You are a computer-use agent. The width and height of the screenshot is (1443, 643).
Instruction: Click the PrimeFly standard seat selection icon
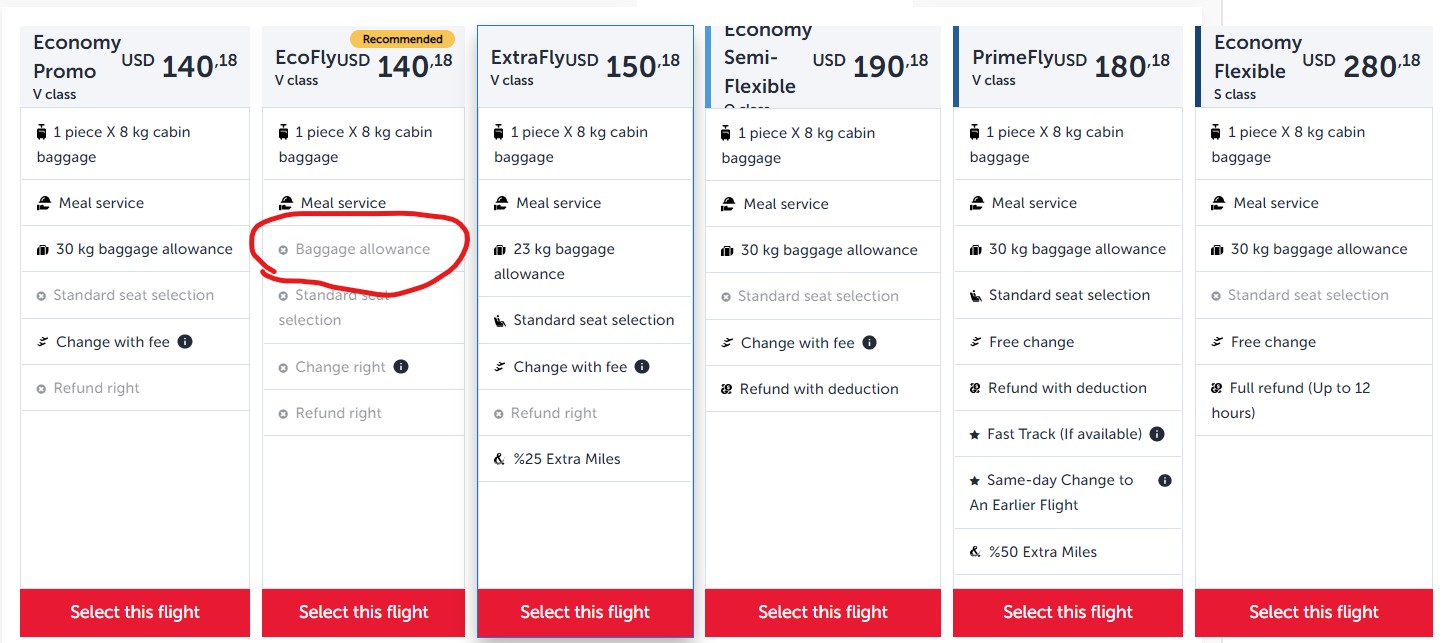pos(976,295)
